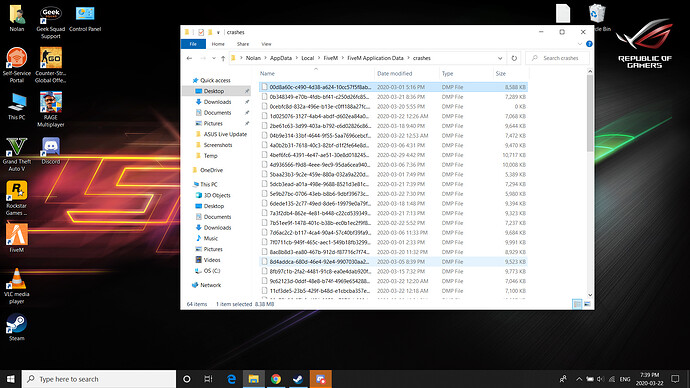Open Self-Service Portal desktop shortcut
This screenshot has width=690, height=388.
(x=17, y=65)
